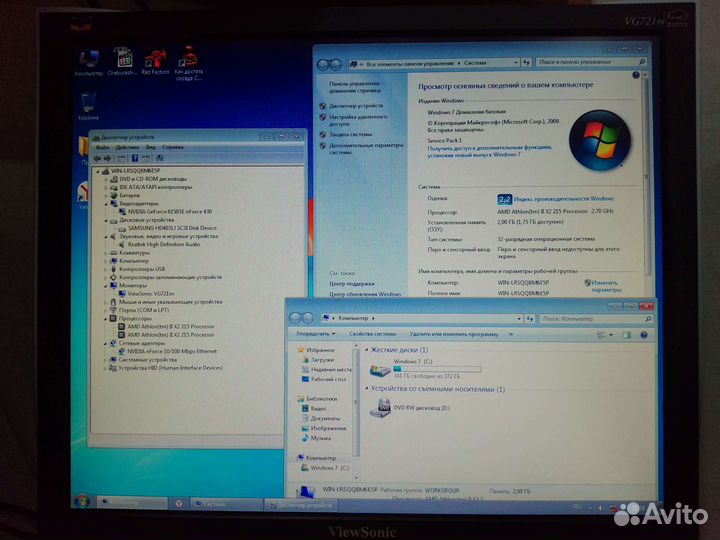
Task: Select Загрузки in navigation pane
Action: point(322,360)
